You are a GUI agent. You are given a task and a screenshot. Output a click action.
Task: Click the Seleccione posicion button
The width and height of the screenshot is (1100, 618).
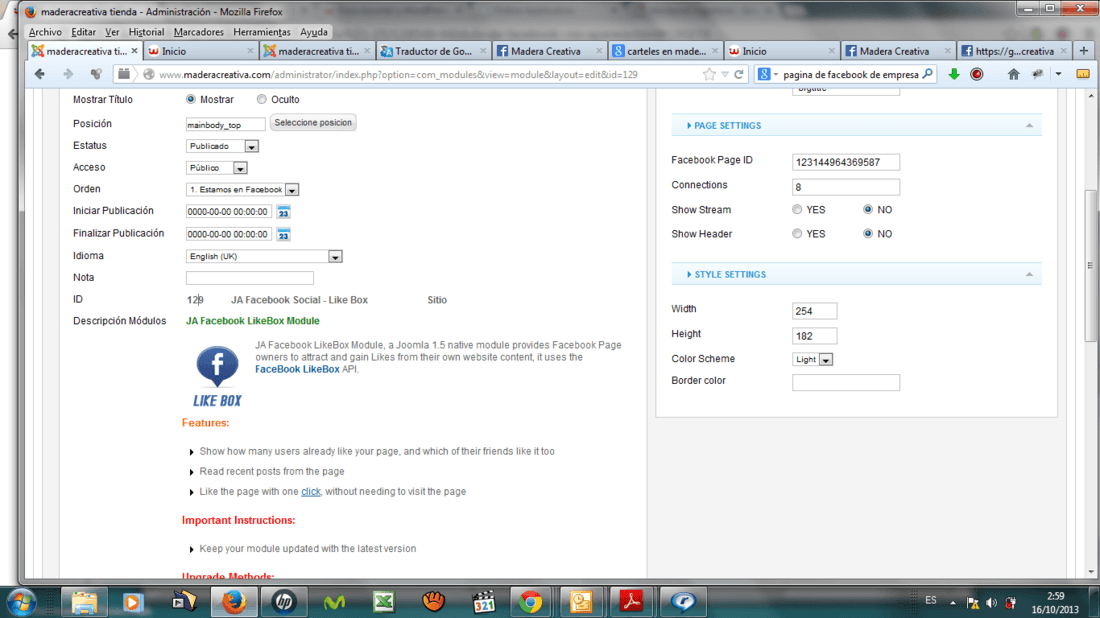[313, 123]
